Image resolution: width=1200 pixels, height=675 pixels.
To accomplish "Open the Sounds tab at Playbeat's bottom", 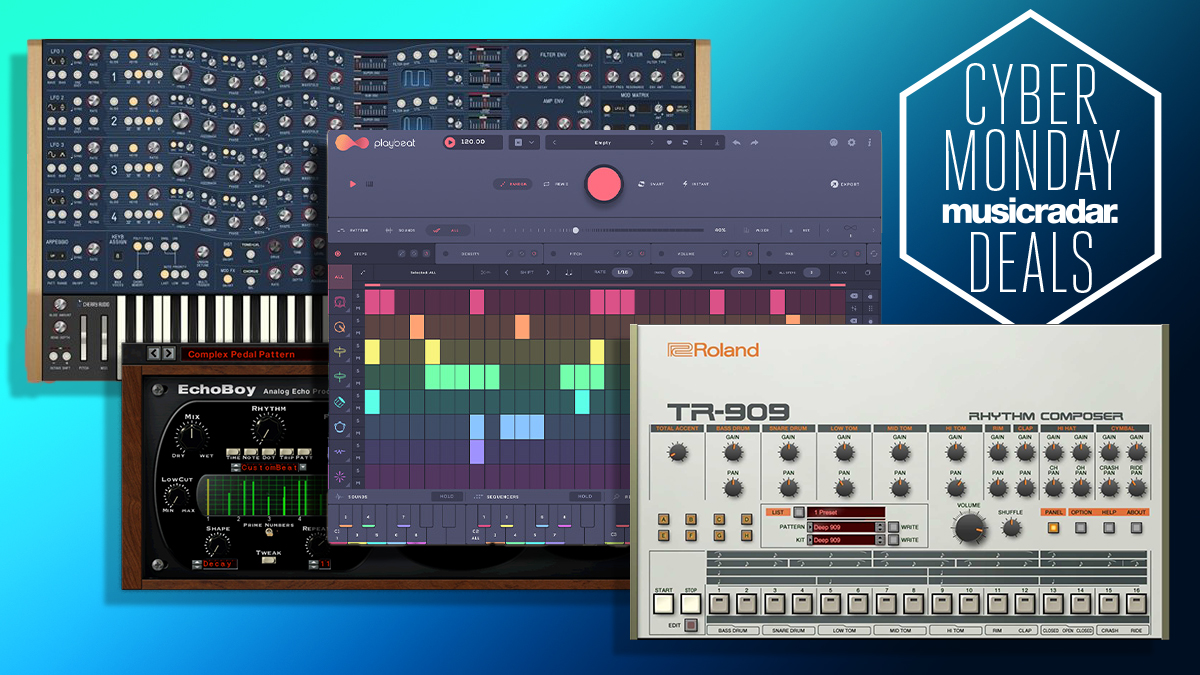I will pos(356,494).
